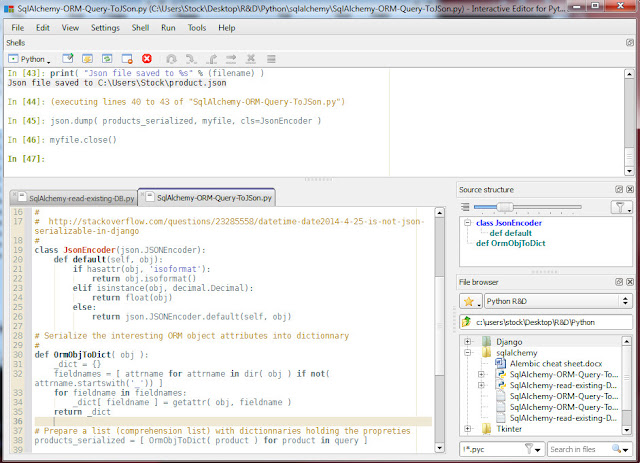
Task: Close the shell with the red X icon
Action: 147,59
